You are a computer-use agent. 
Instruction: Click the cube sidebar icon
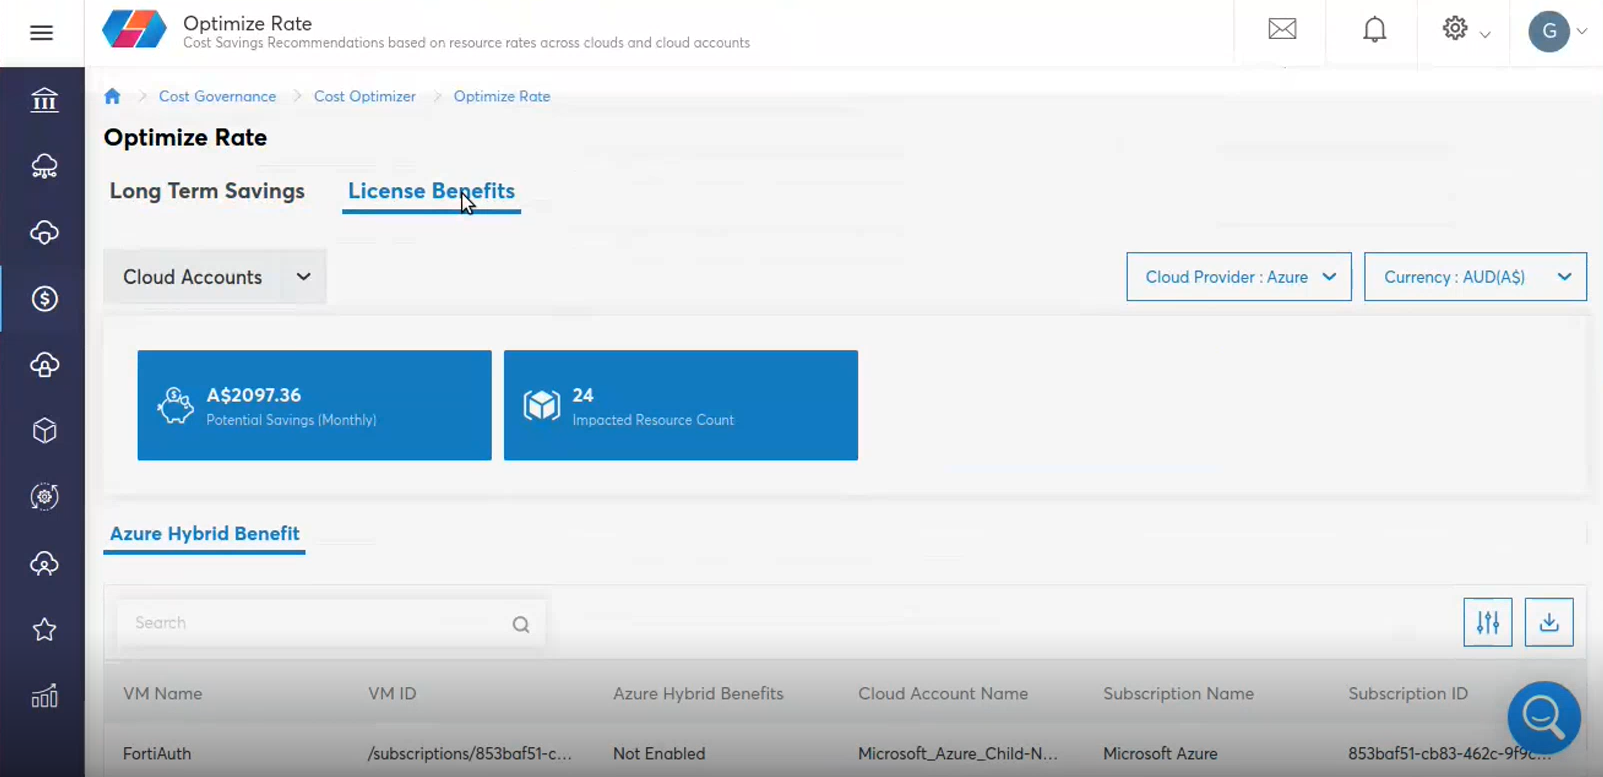pyautogui.click(x=44, y=431)
